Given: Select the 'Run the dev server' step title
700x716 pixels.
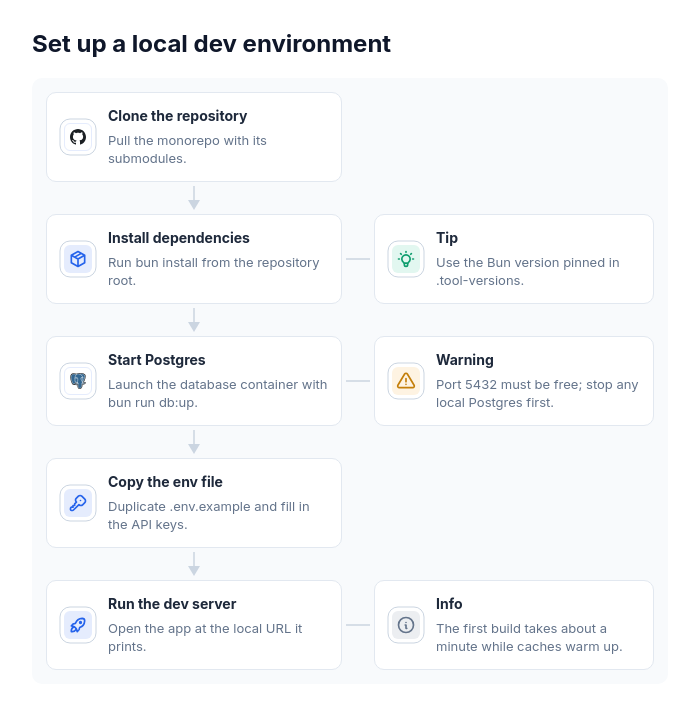Looking at the screenshot, I should pyautogui.click(x=172, y=604).
